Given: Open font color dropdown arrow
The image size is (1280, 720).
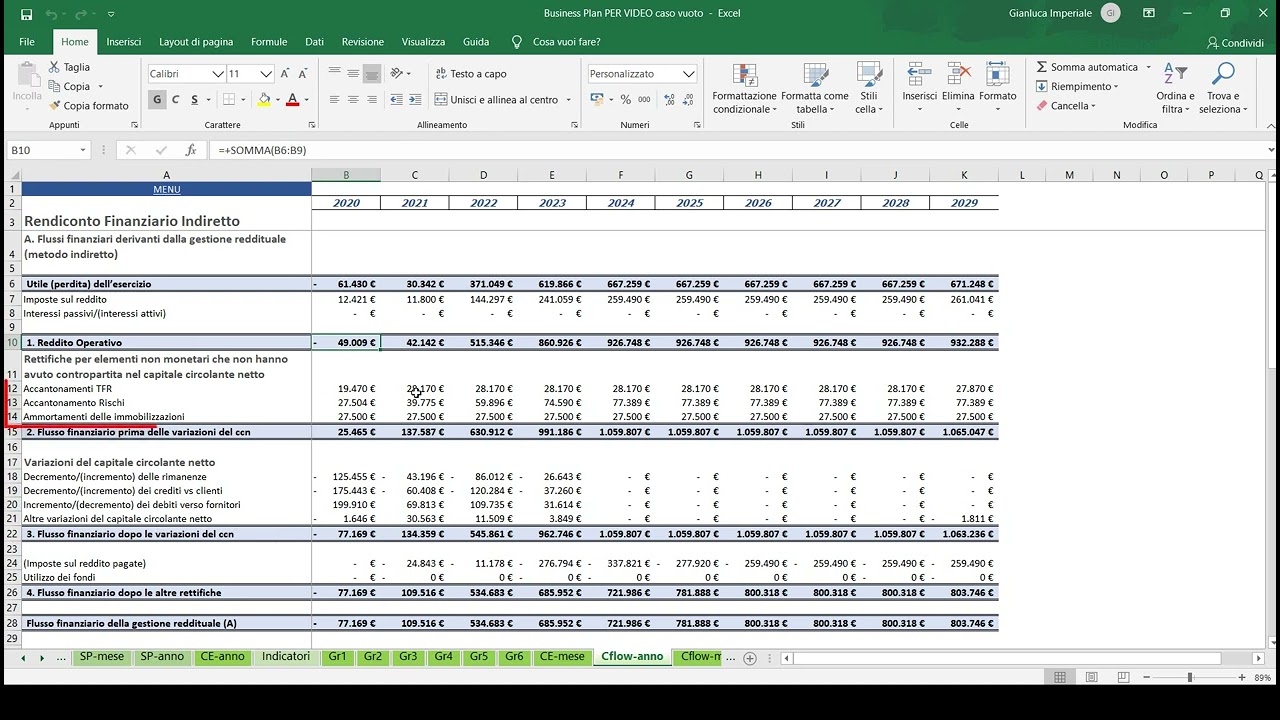Looking at the screenshot, I should [x=306, y=100].
